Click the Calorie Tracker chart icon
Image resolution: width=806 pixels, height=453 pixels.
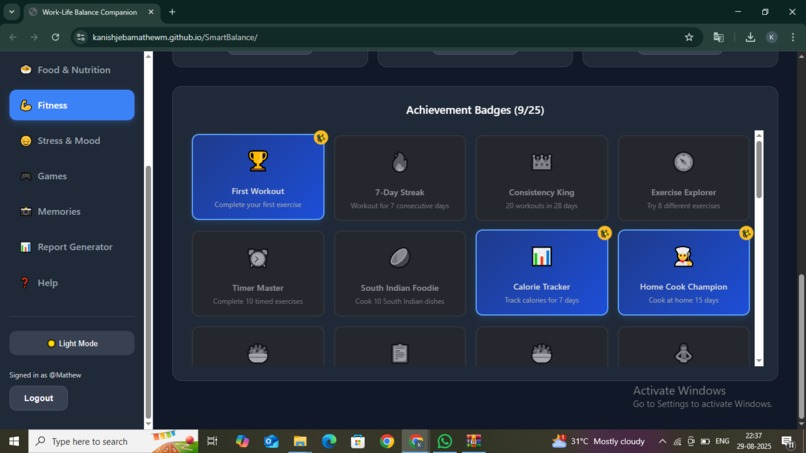(541, 257)
